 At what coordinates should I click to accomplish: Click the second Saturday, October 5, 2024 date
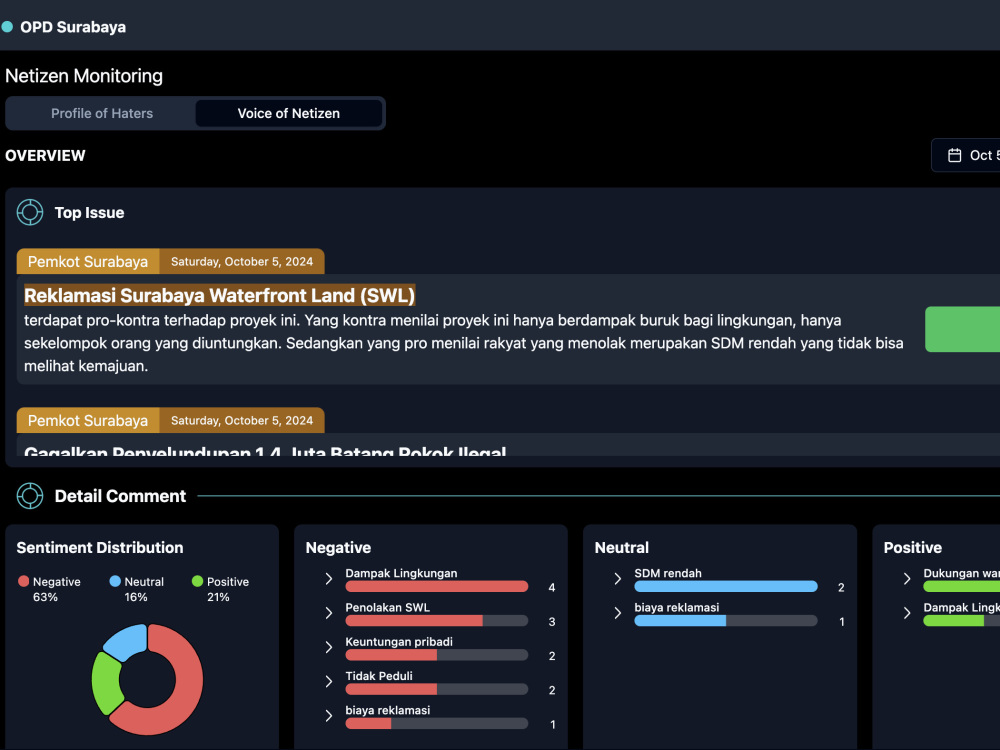pyautogui.click(x=242, y=420)
